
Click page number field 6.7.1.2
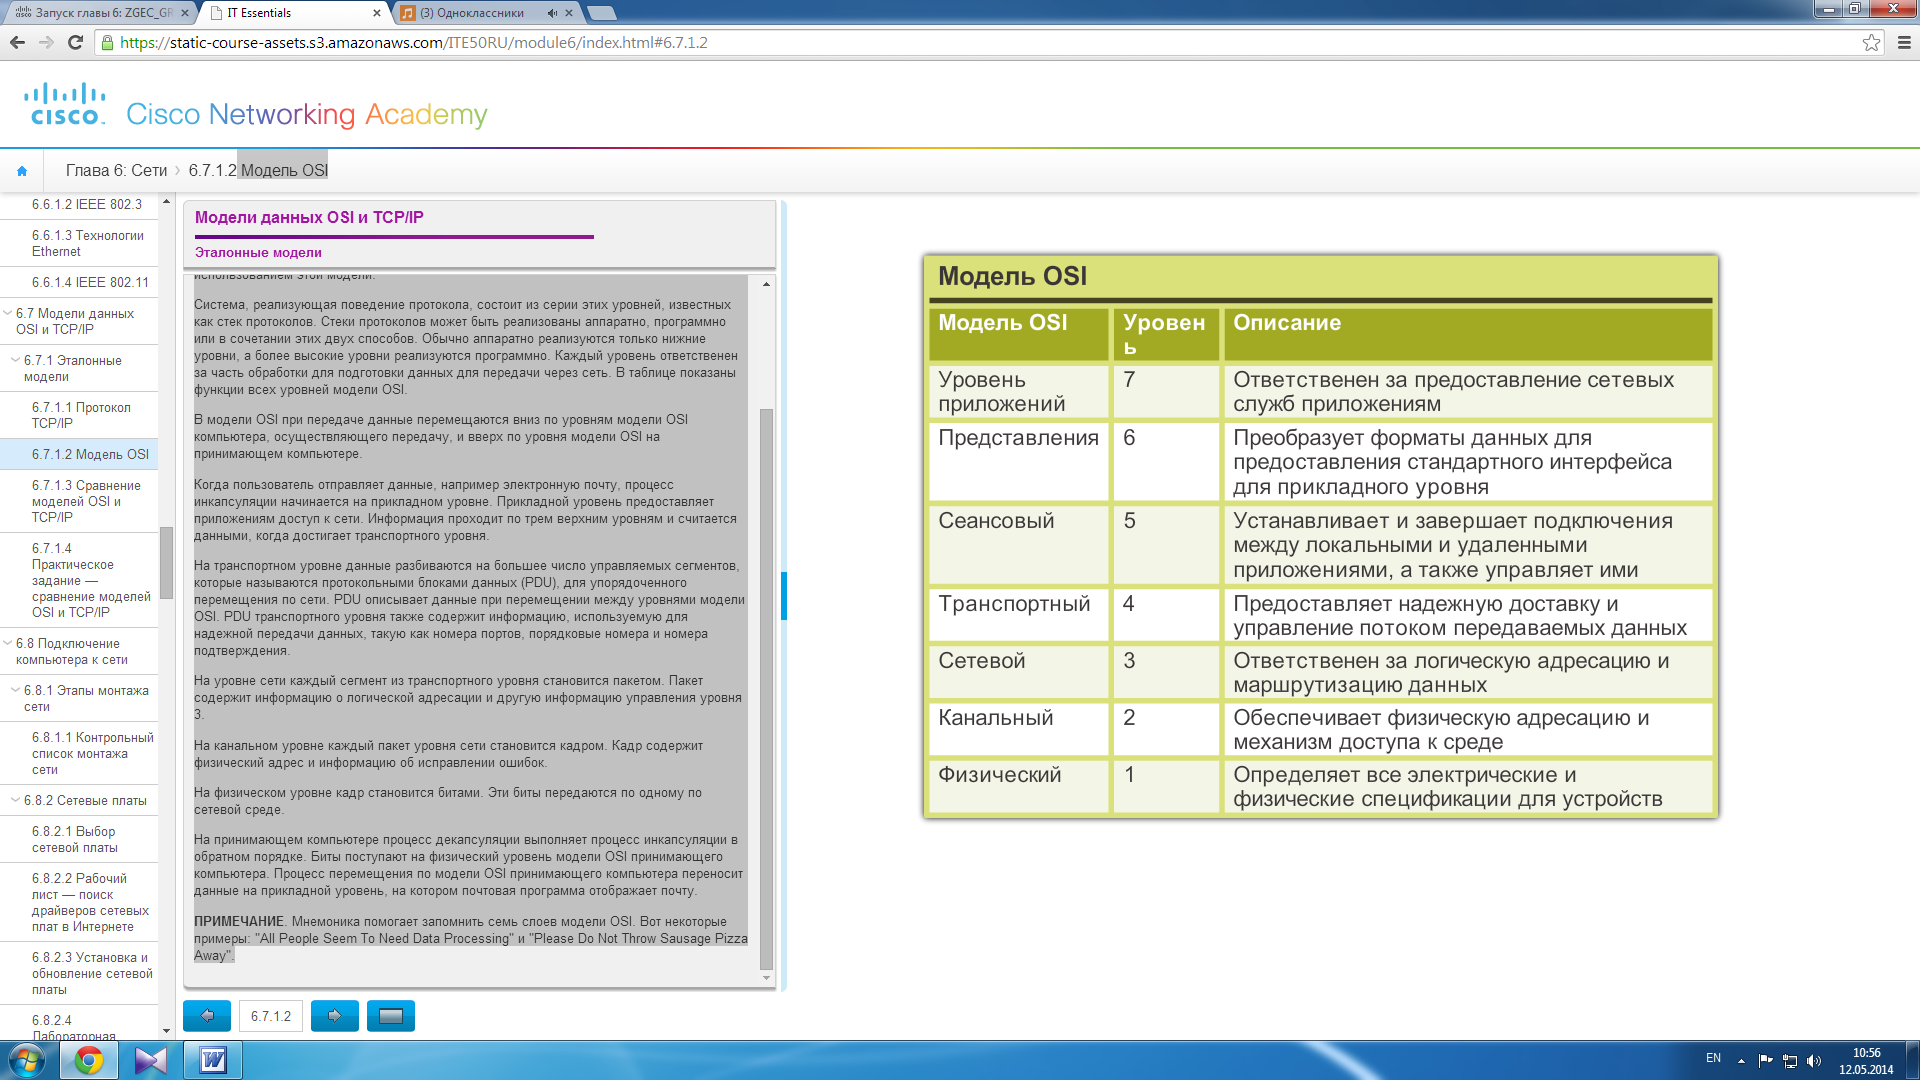coord(271,1016)
